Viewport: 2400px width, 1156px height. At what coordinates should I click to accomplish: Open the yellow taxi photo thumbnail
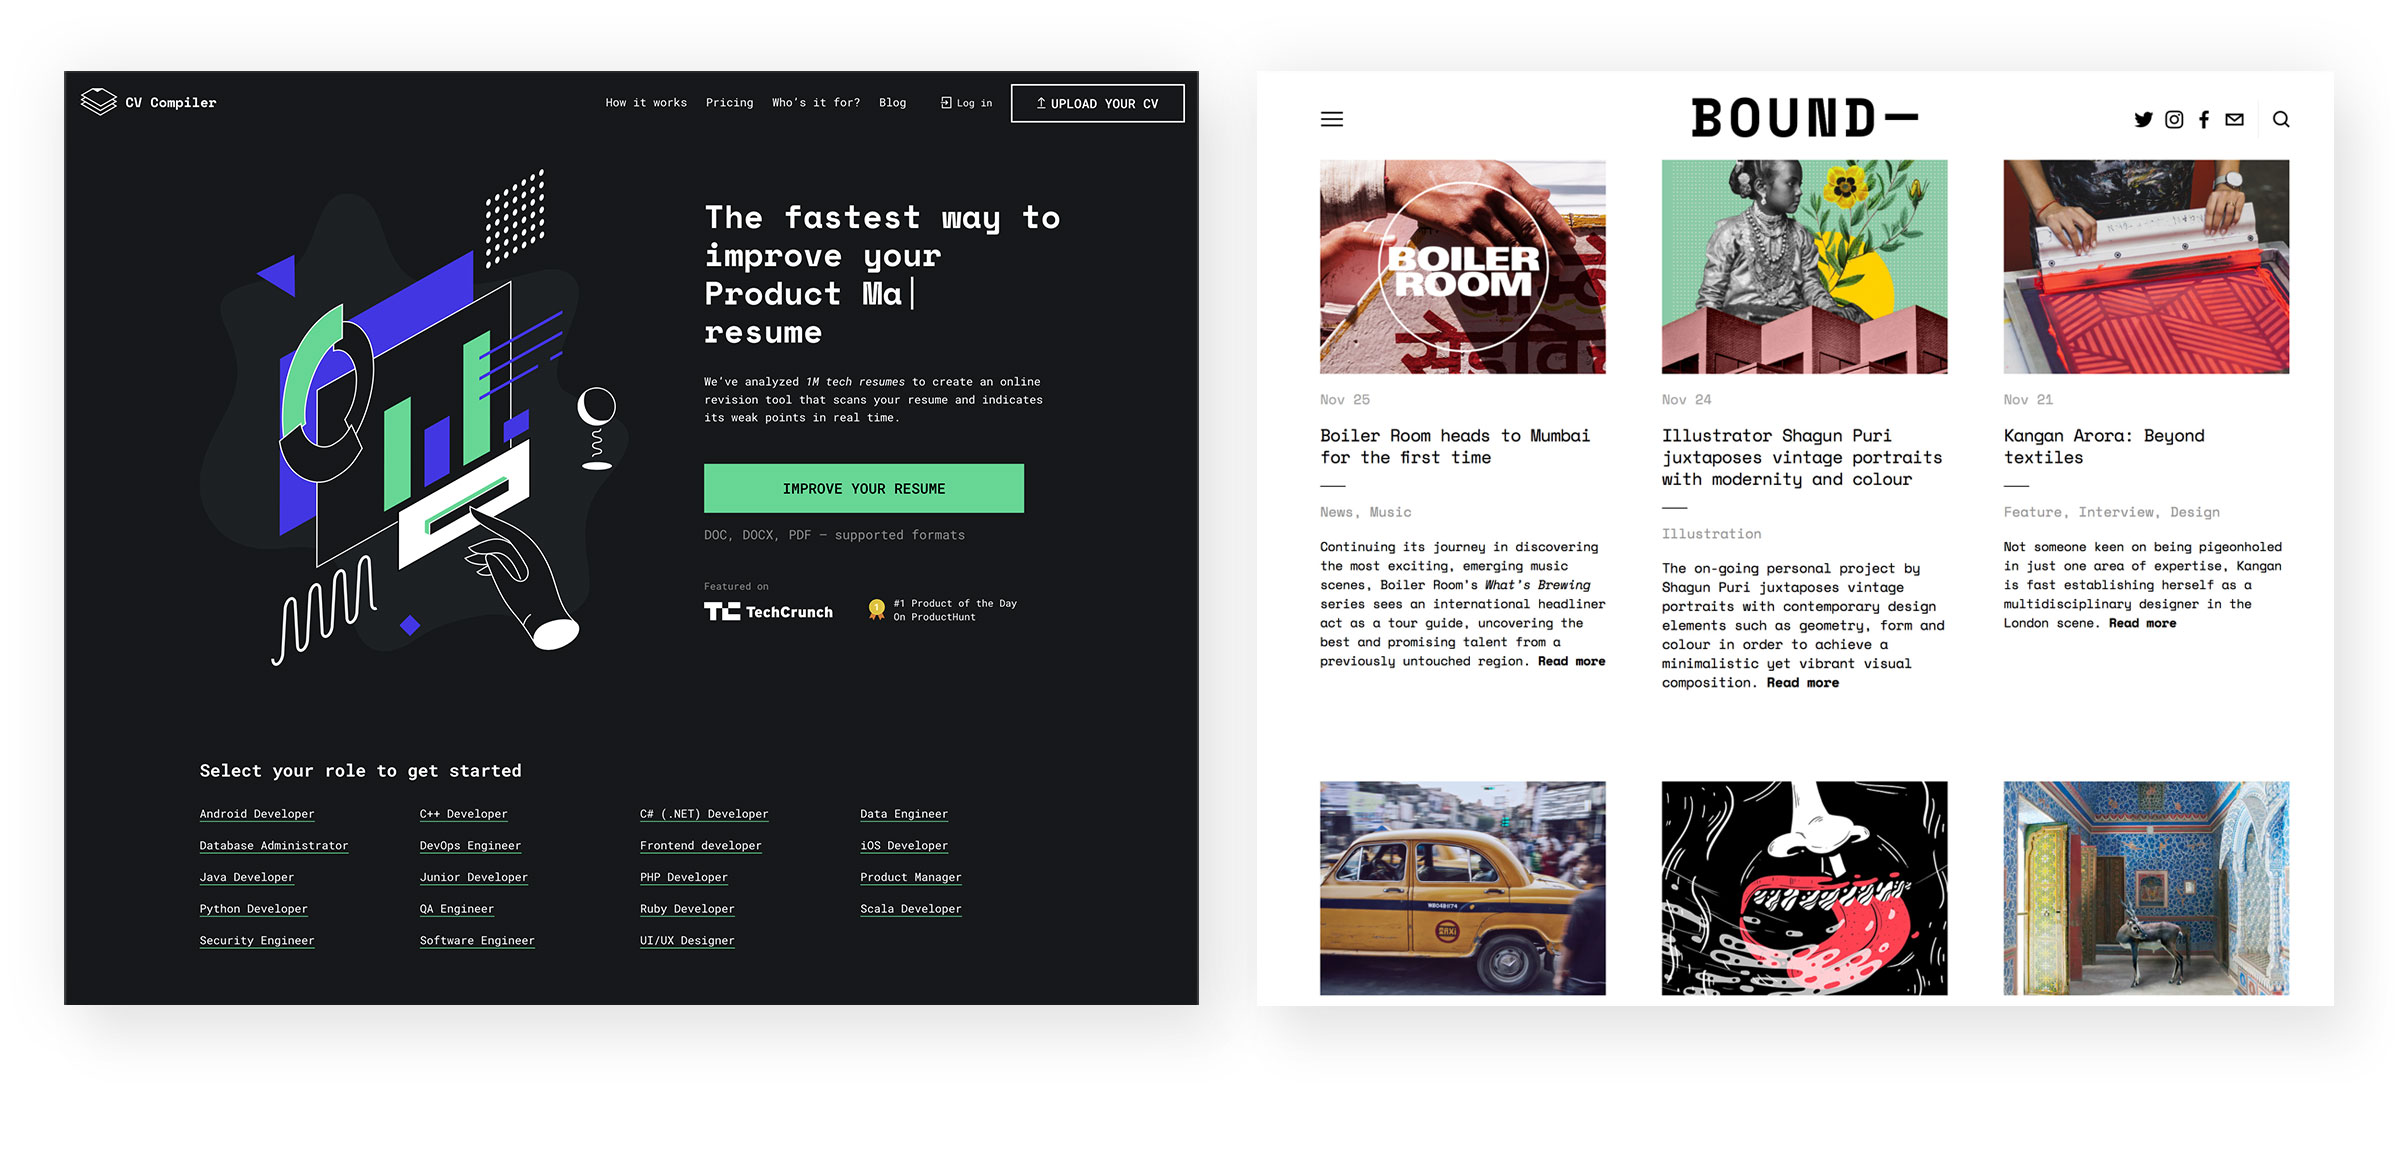[1462, 888]
